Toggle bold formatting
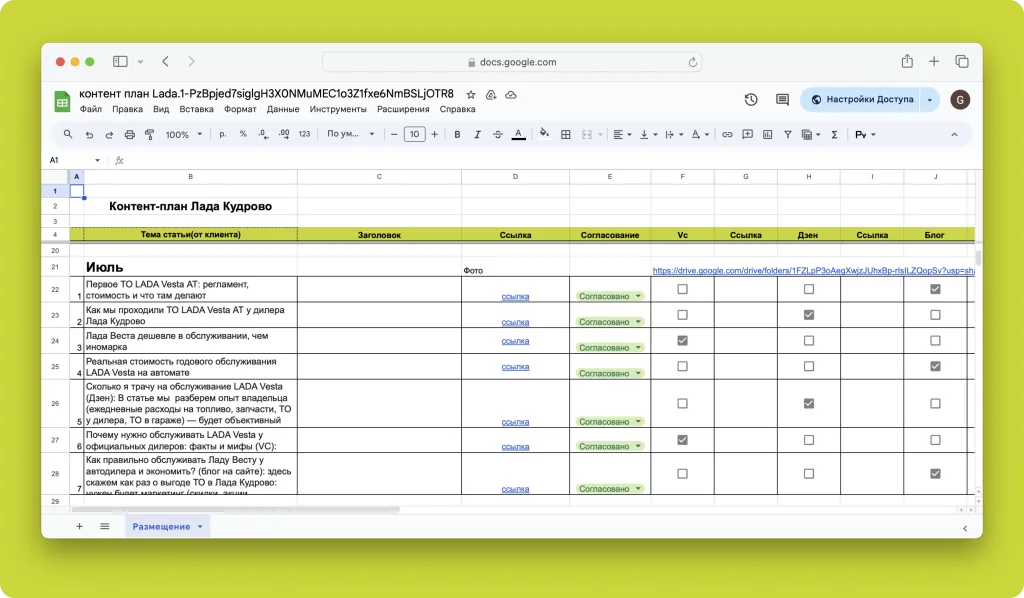Screen dimensions: 1024x598 coord(457,134)
